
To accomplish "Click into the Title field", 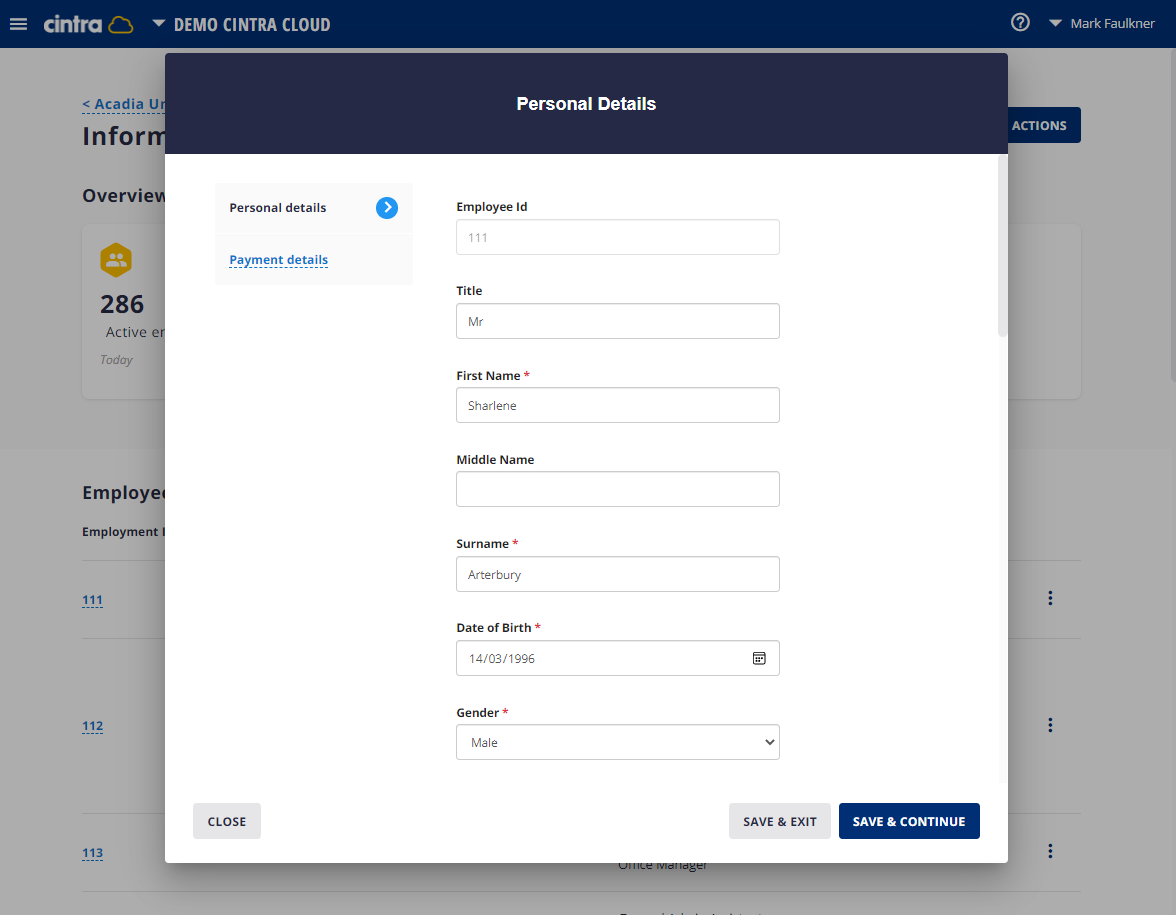I will [617, 321].
